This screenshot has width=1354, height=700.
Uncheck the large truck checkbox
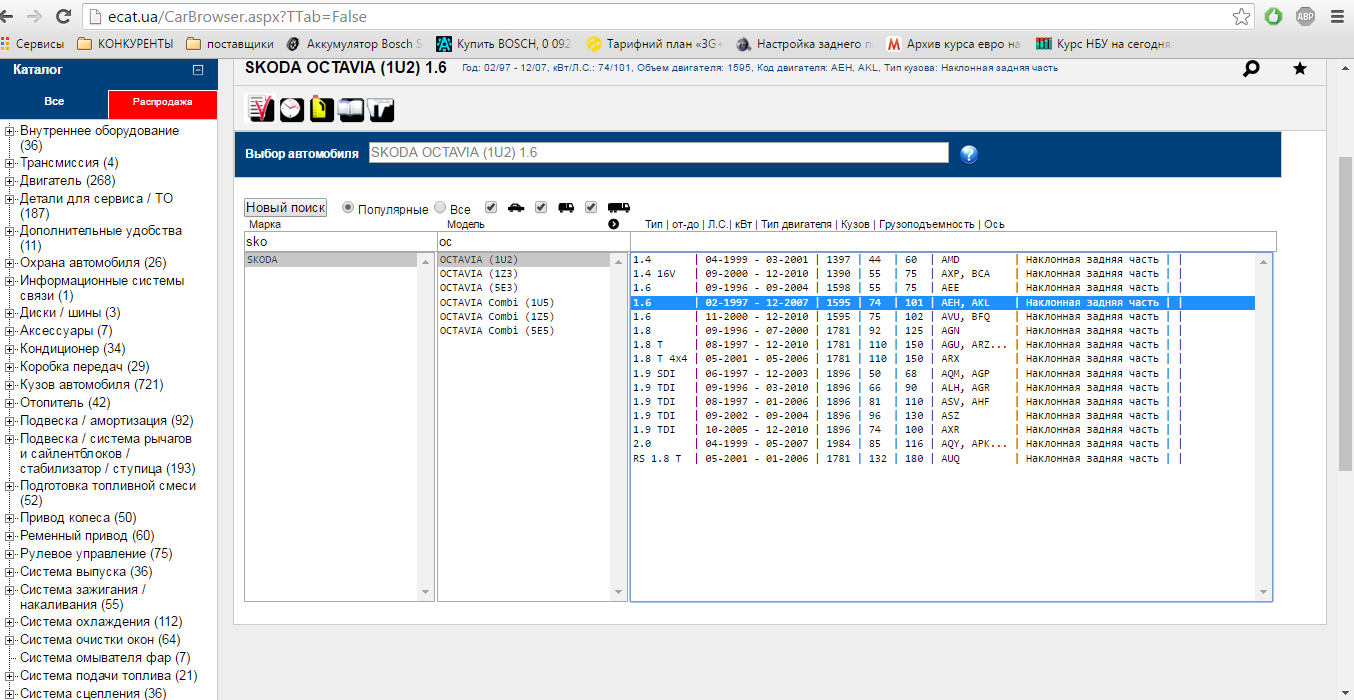(591, 208)
